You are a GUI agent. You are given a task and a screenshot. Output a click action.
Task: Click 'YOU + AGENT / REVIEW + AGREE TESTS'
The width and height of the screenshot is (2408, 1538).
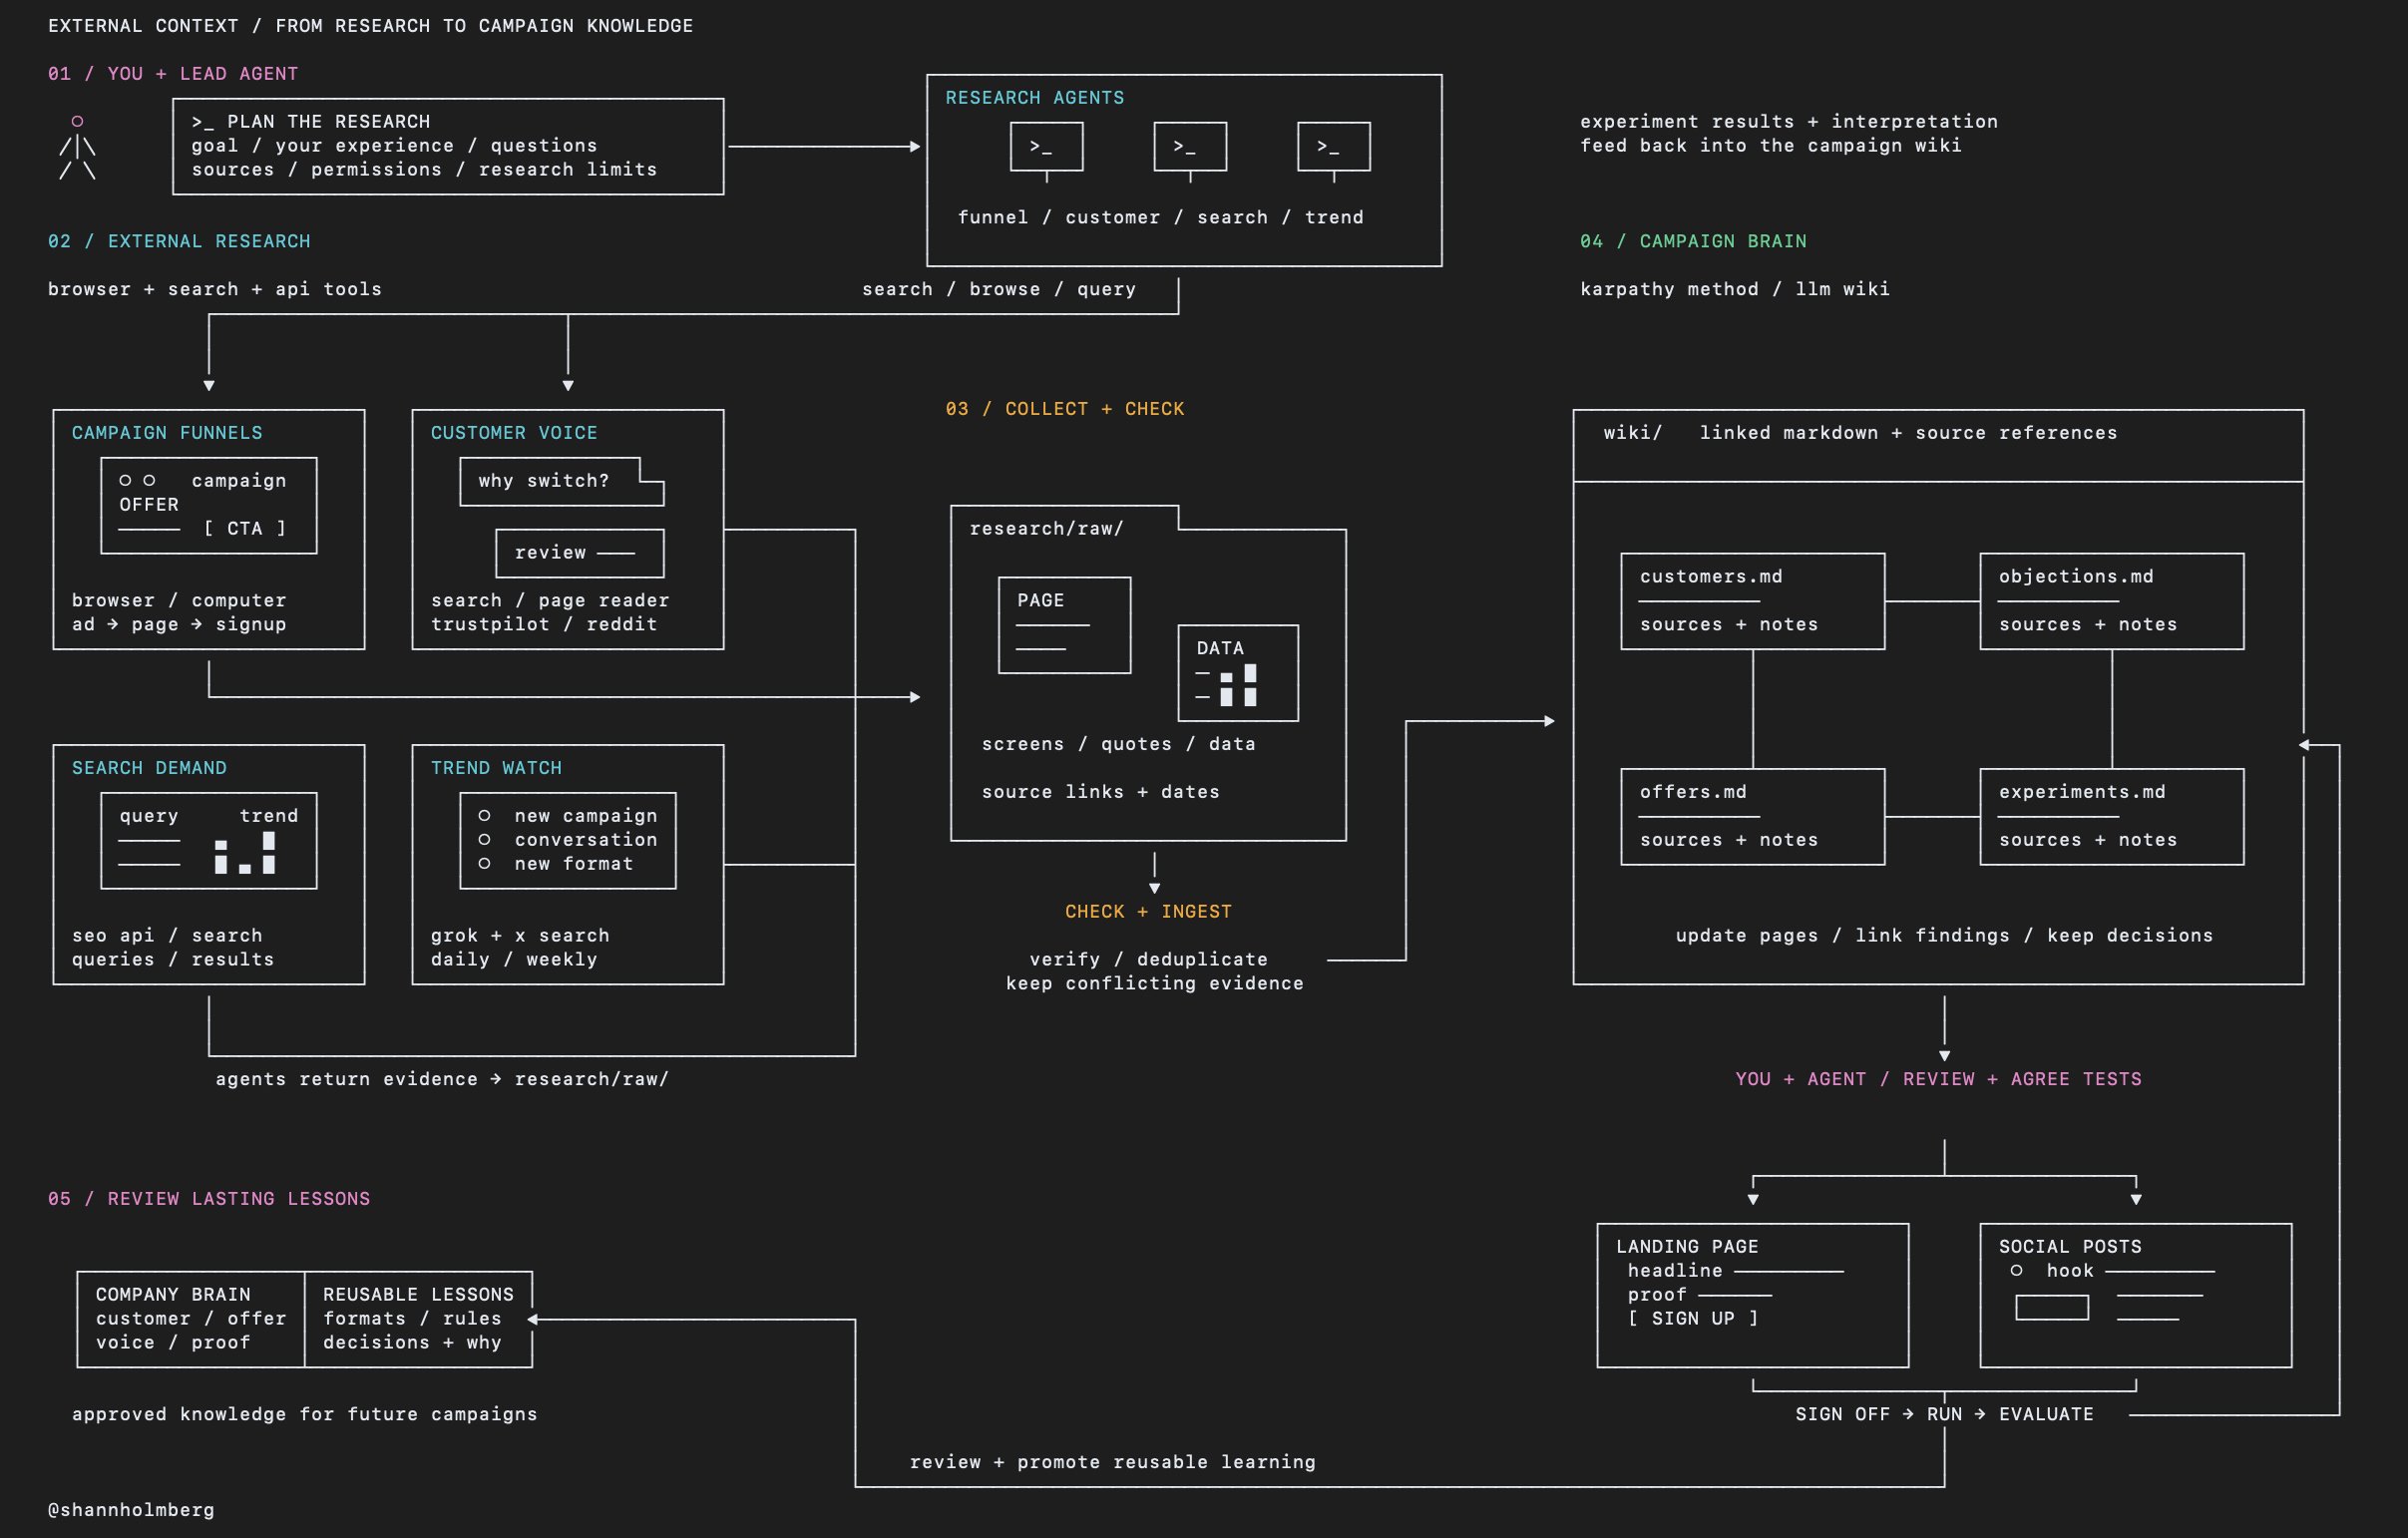coord(1938,1079)
